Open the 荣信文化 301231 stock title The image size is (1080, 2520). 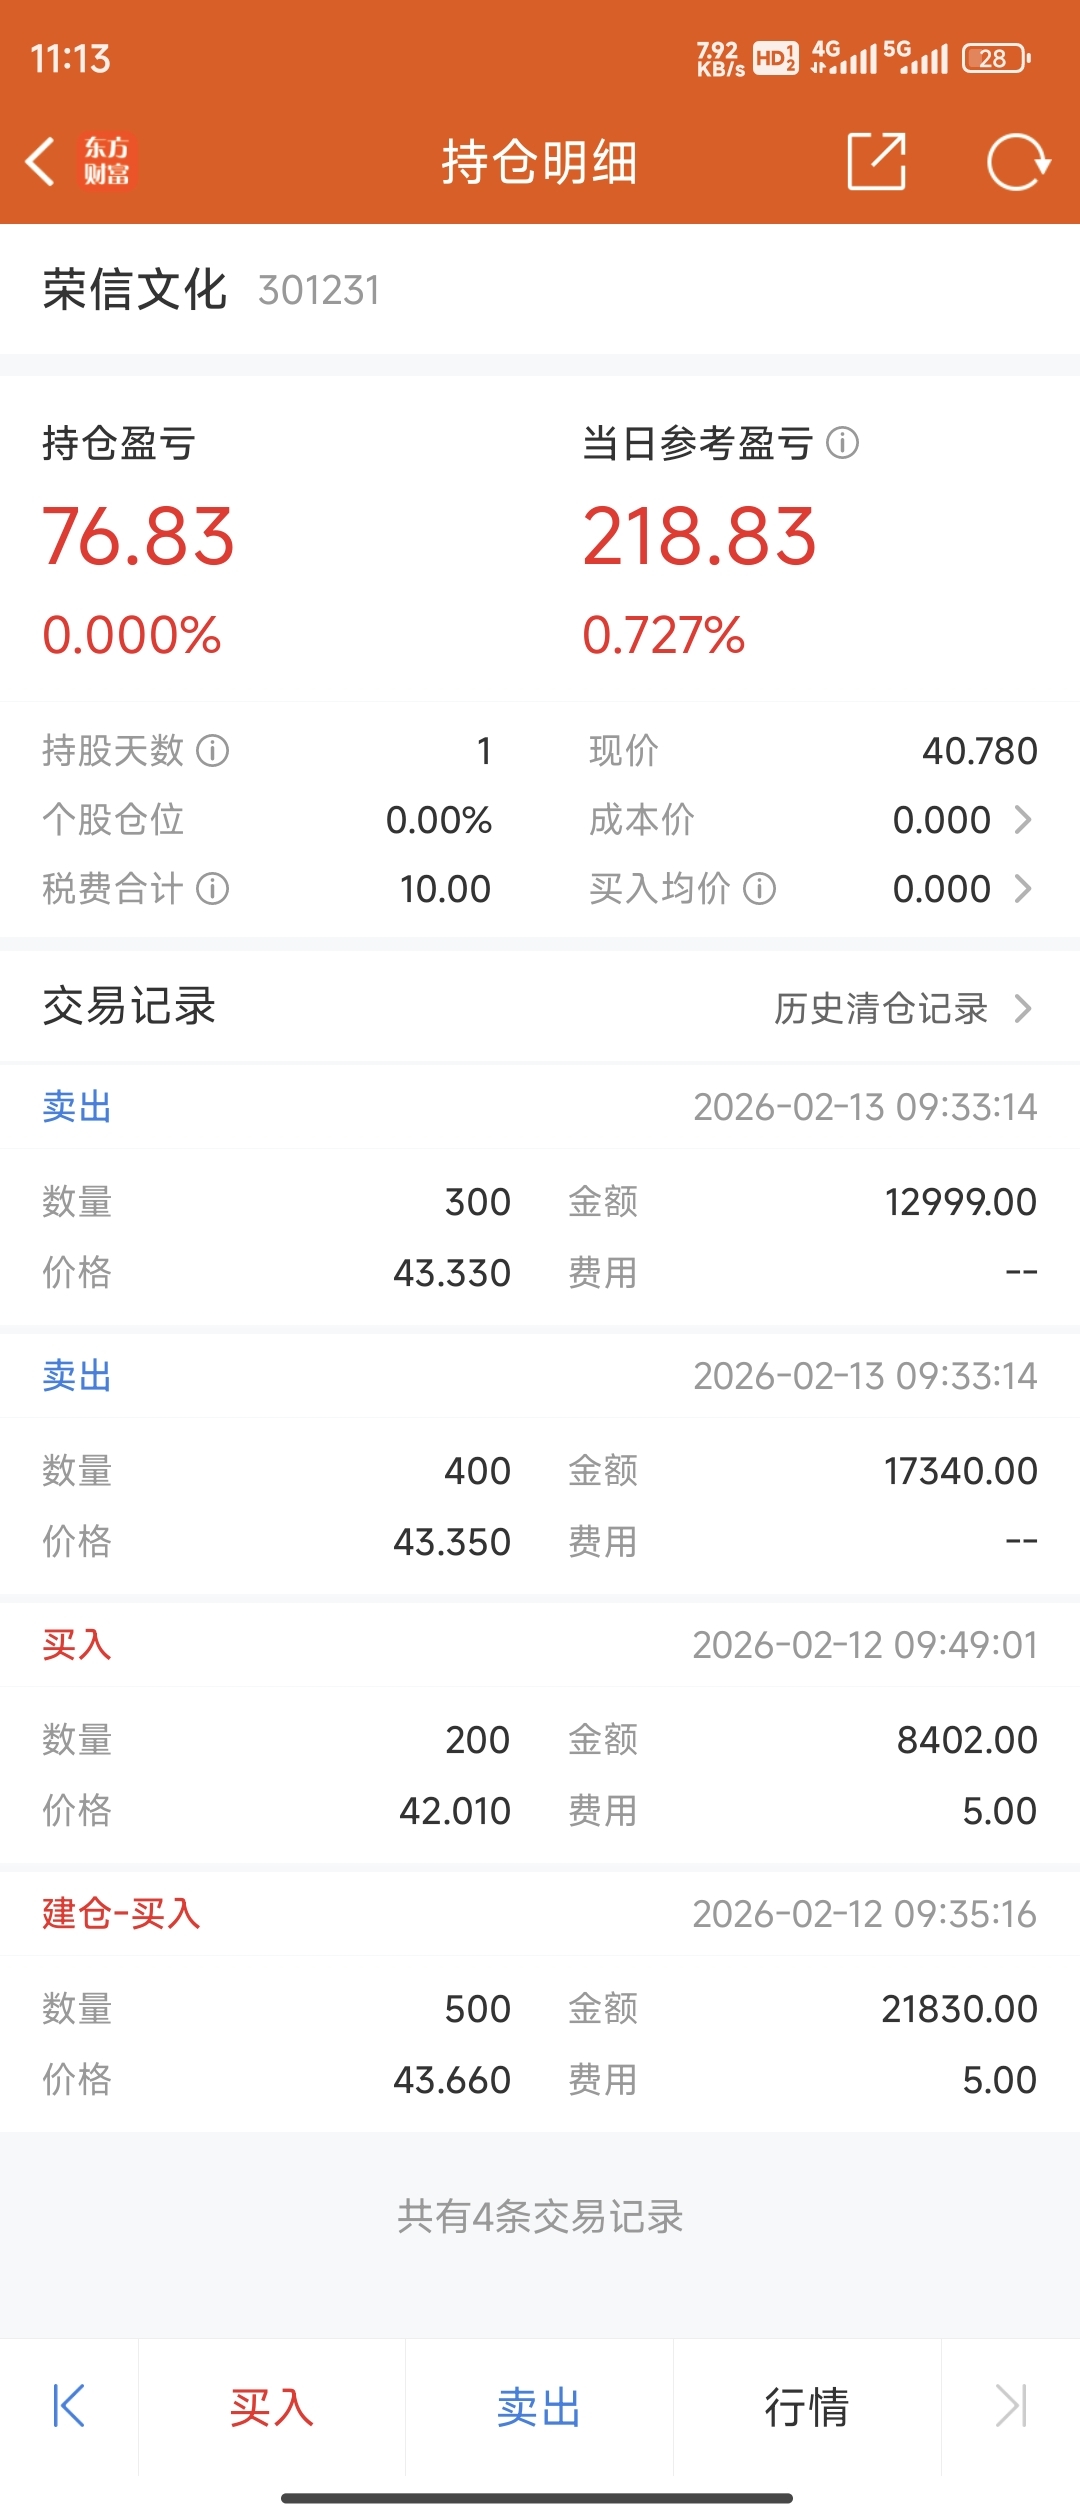(211, 290)
